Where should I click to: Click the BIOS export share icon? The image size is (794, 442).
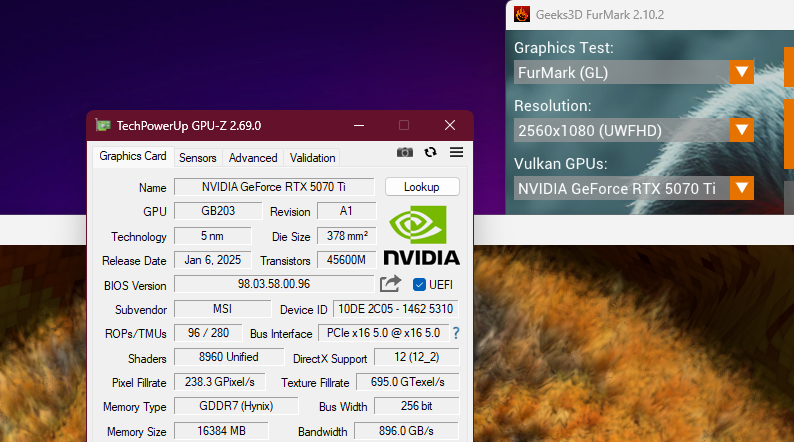(390, 284)
